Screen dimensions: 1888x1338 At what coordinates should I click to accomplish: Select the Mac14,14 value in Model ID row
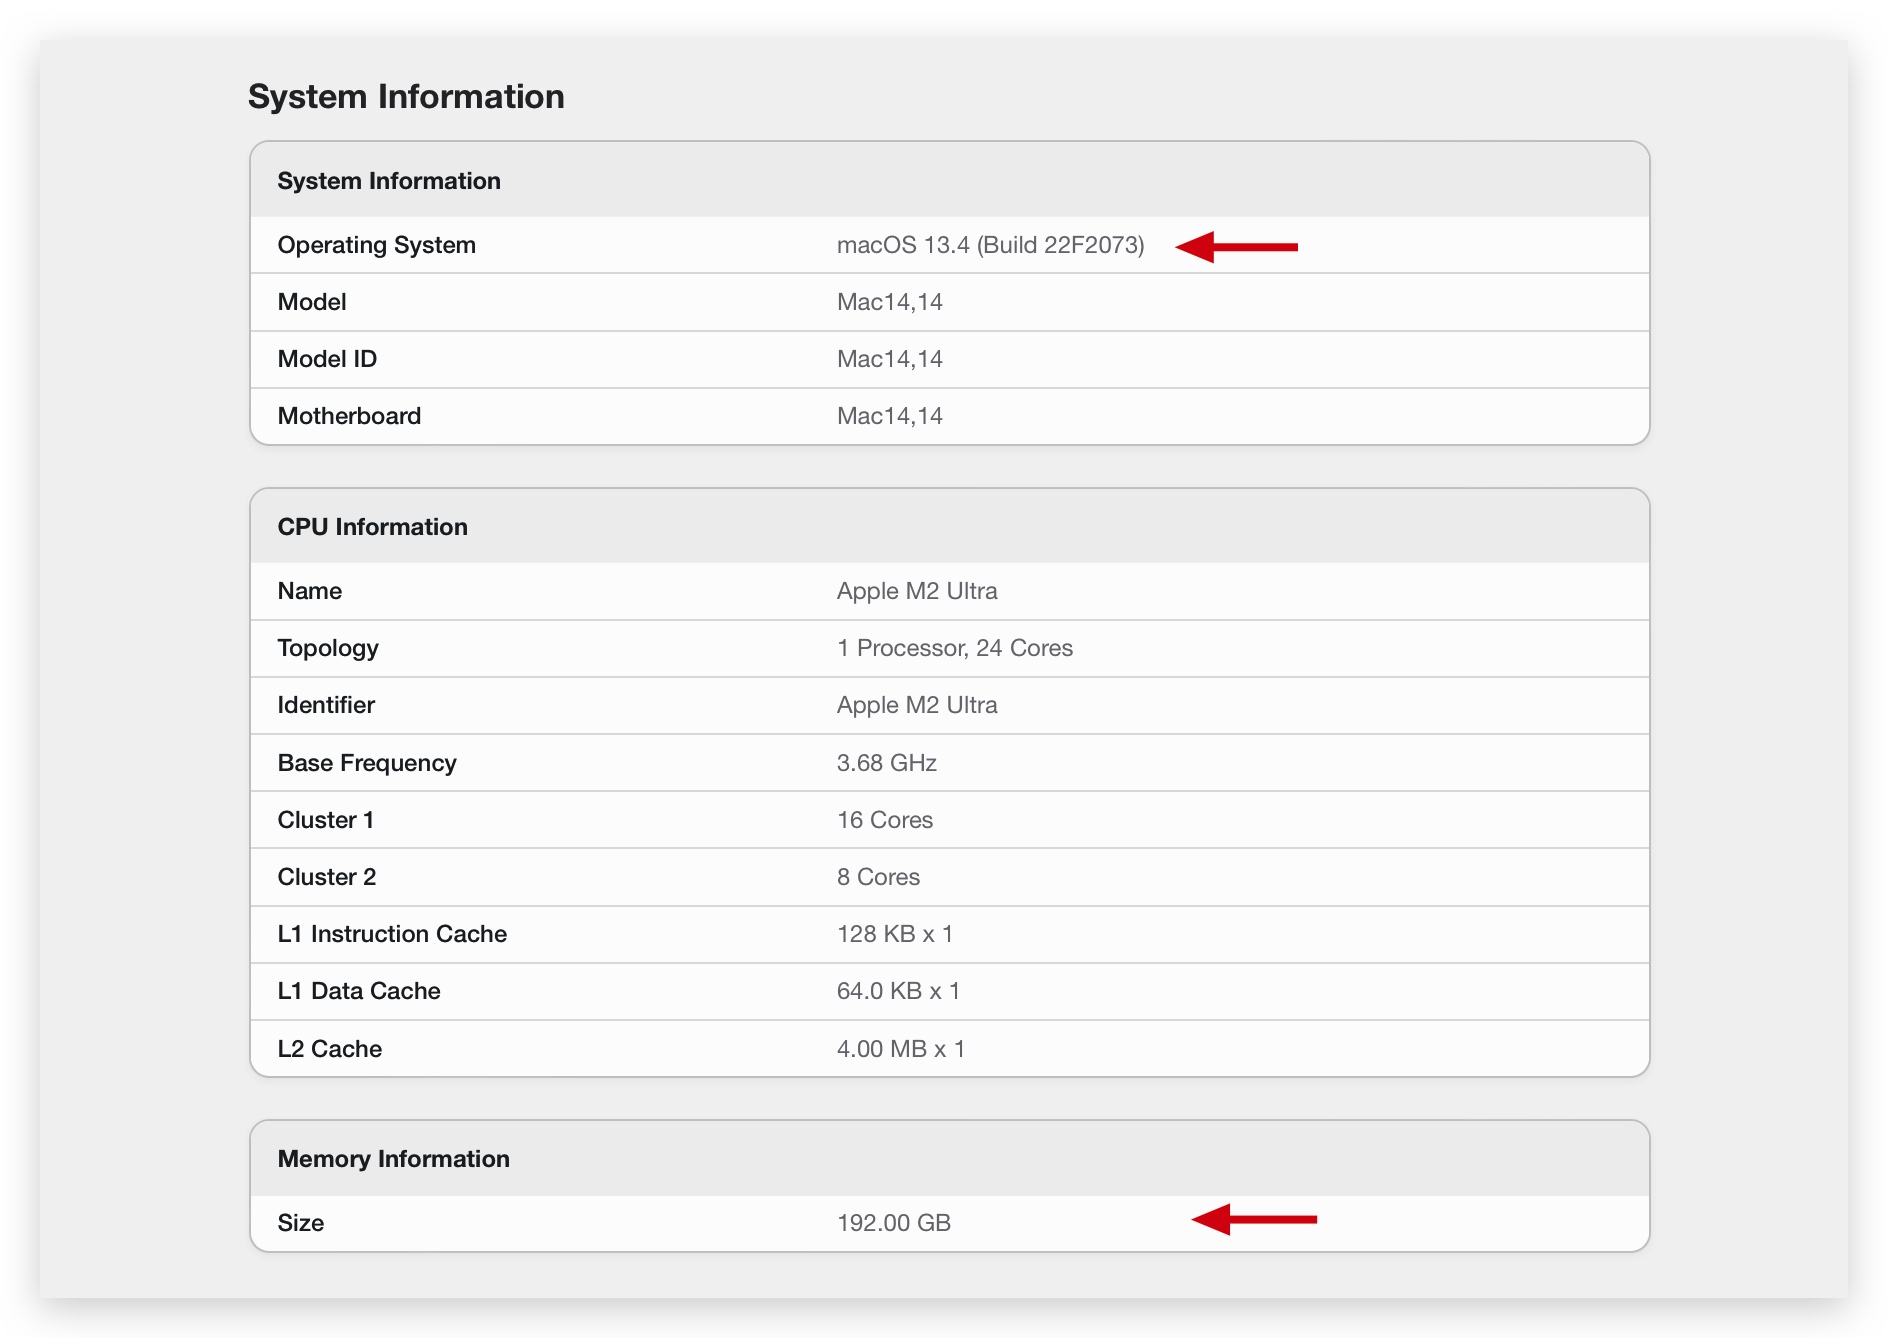[x=890, y=359]
